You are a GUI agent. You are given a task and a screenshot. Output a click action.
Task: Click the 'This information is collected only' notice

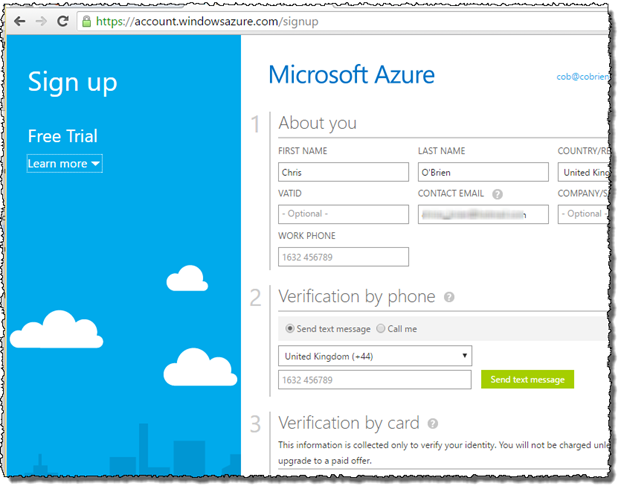tap(443, 453)
